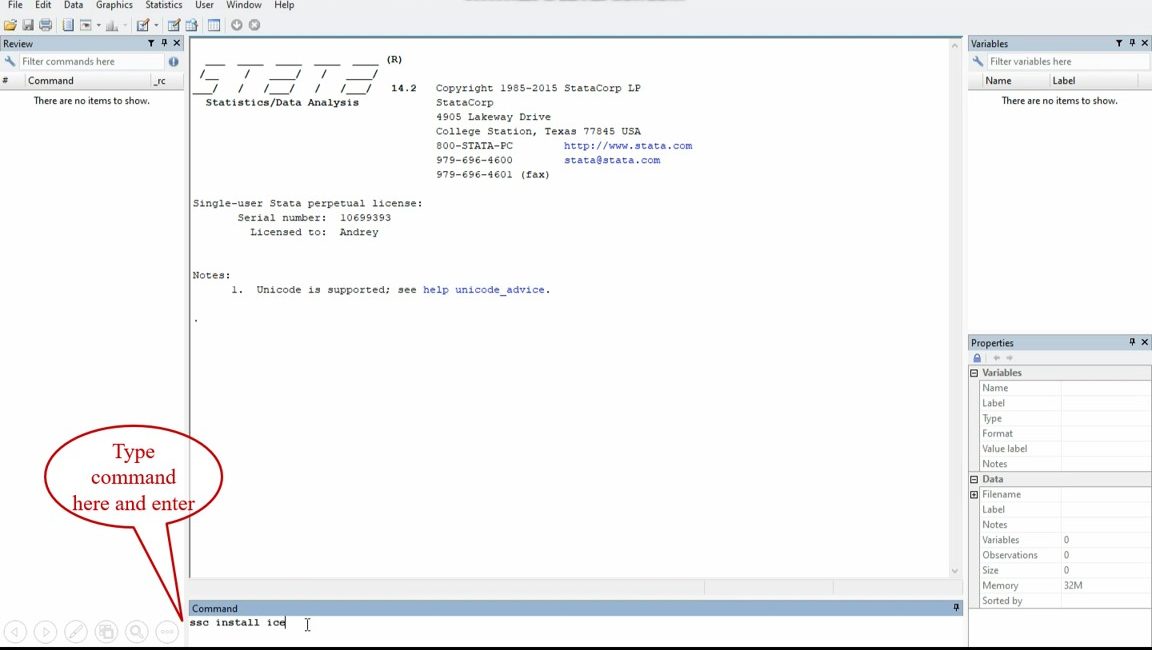Click the previous arrow in Properties panel
Viewport: 1152px width, 650px height.
[996, 358]
